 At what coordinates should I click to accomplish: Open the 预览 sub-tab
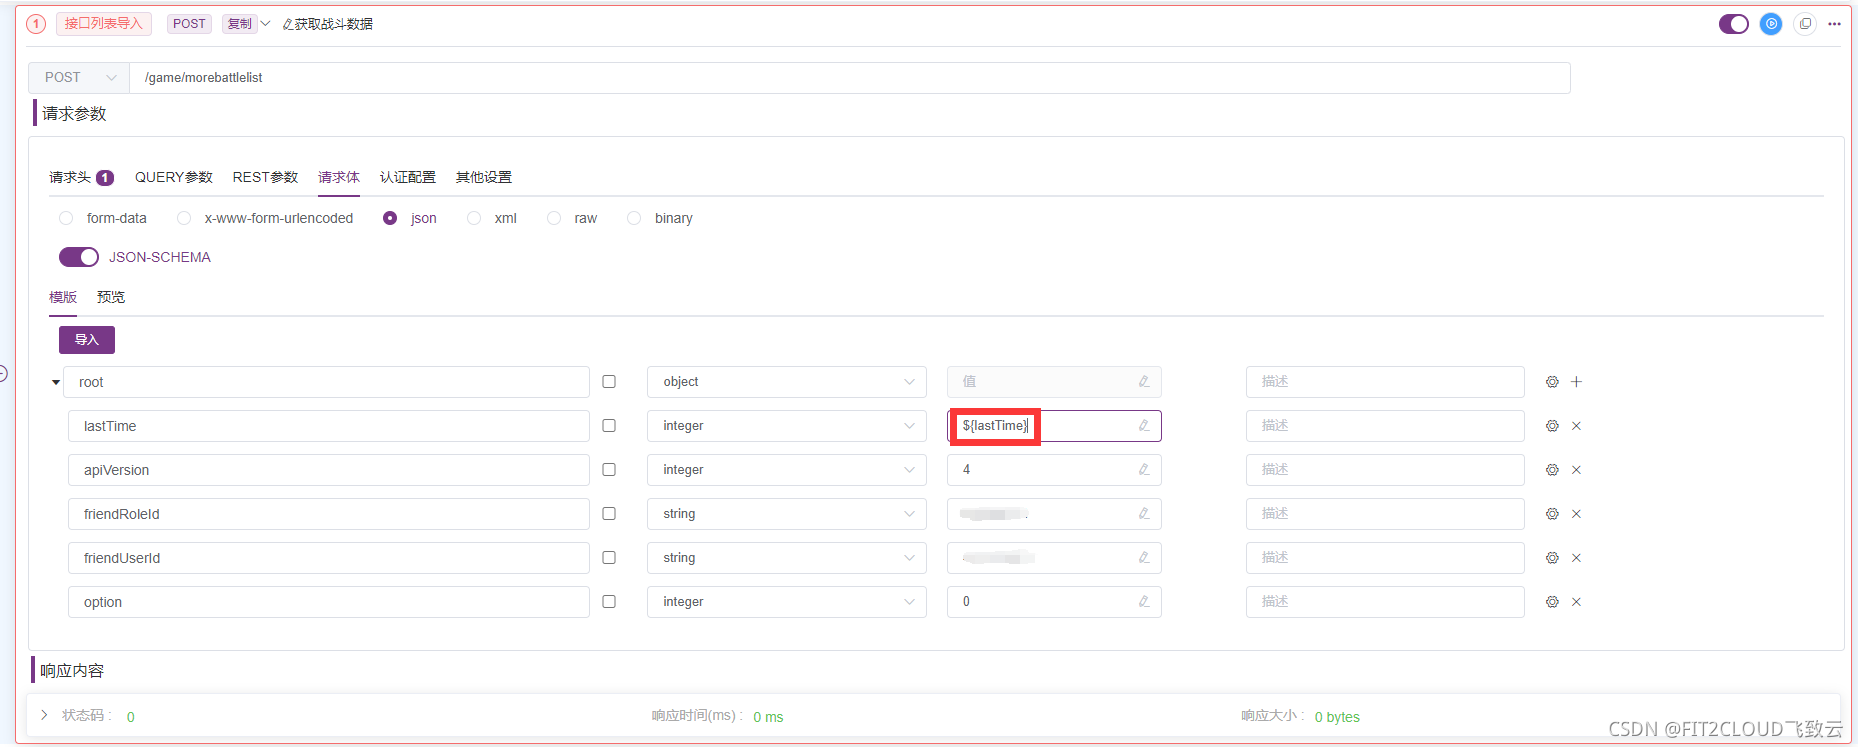(111, 297)
